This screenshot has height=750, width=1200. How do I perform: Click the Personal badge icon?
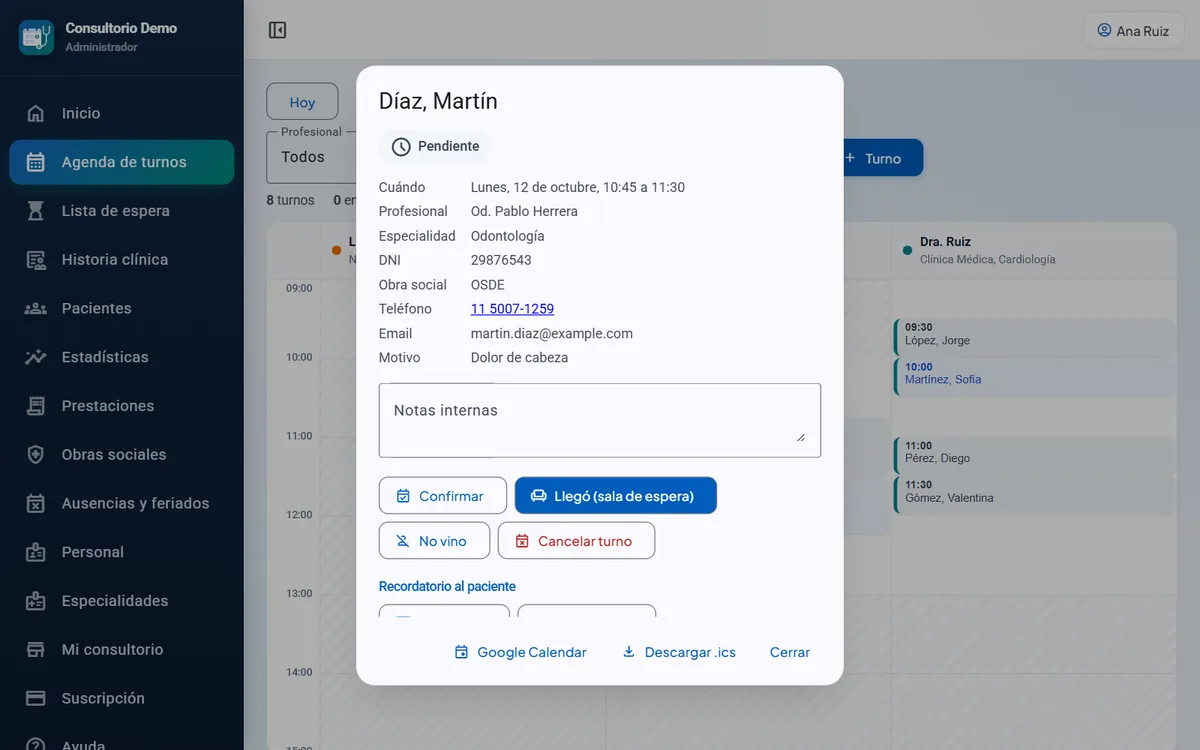(x=36, y=552)
